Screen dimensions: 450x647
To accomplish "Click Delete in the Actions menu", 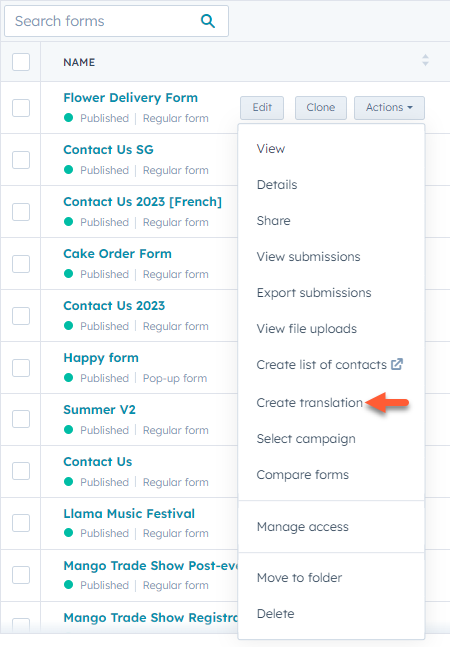I will pos(276,614).
